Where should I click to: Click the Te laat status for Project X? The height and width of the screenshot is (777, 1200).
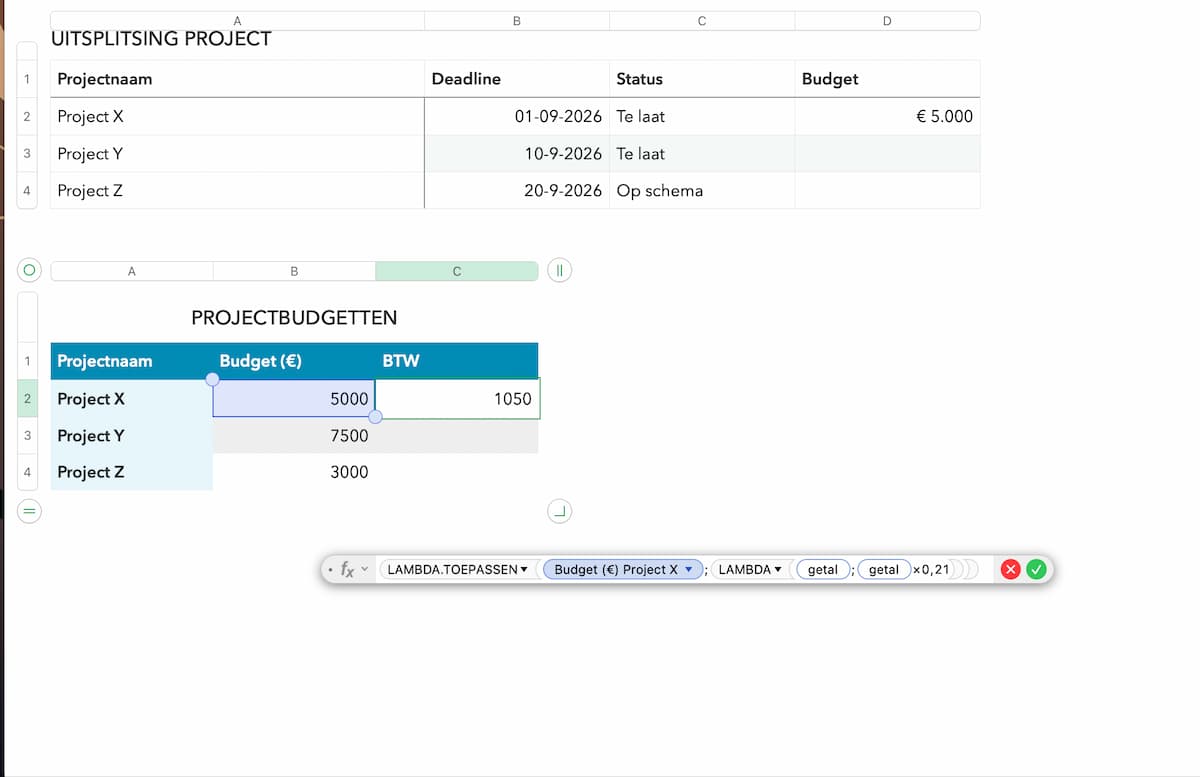(x=702, y=116)
